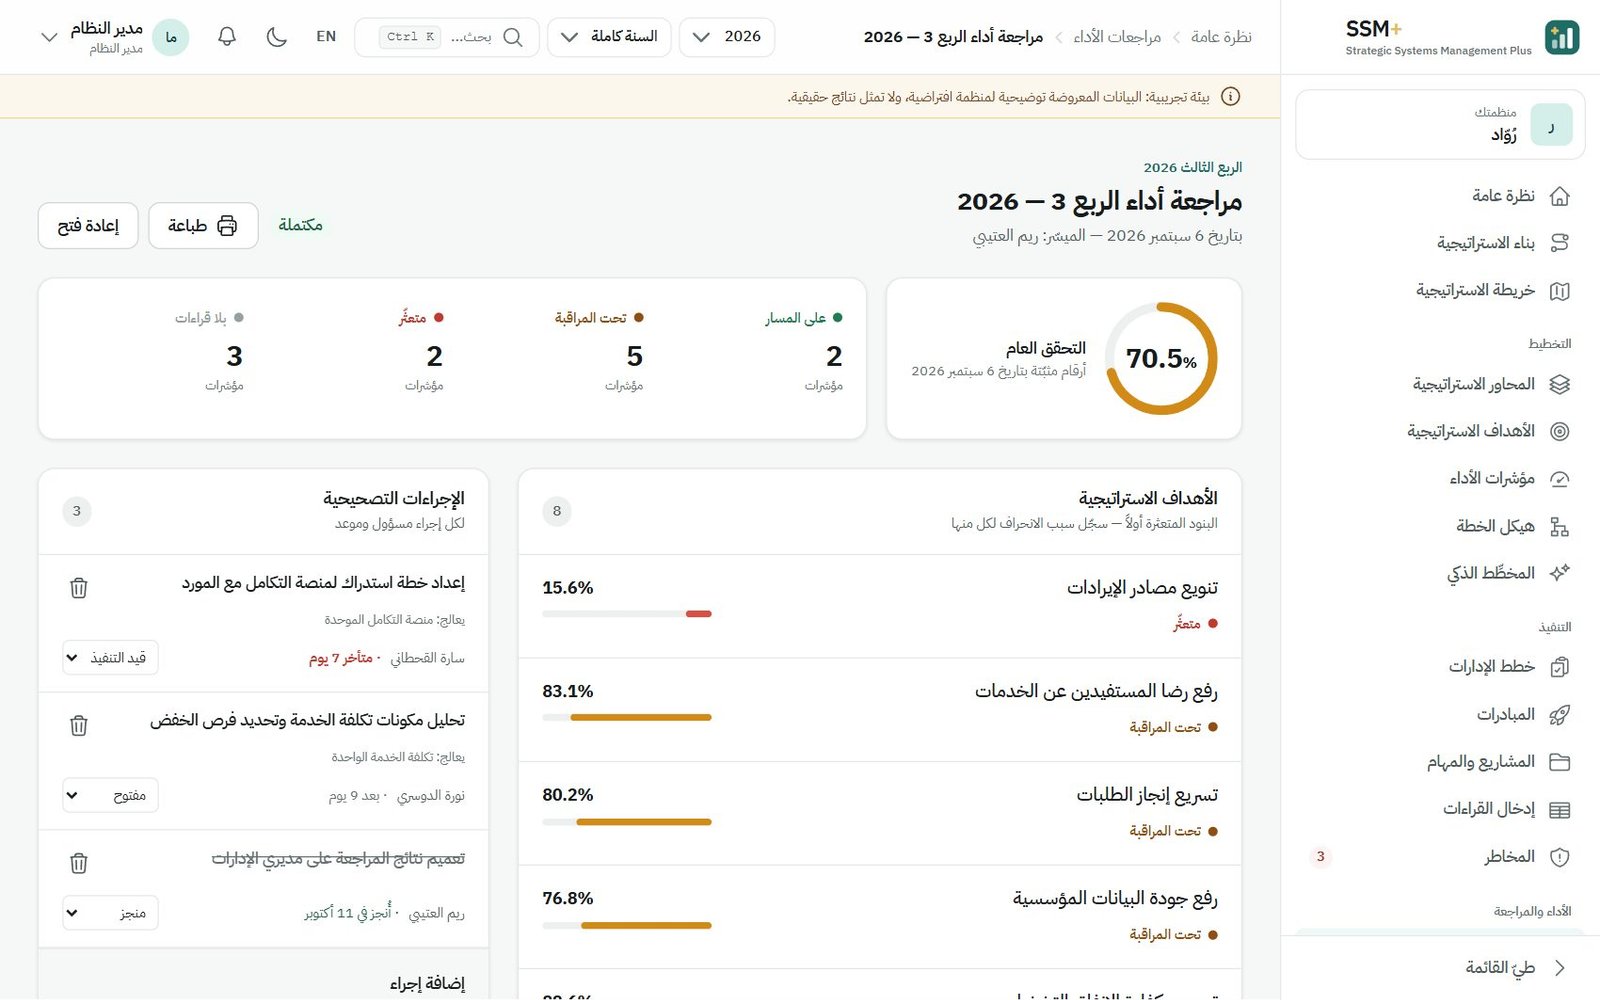Select organization card روّاد
Viewport: 1600px width, 1000px height.
(x=1440, y=125)
